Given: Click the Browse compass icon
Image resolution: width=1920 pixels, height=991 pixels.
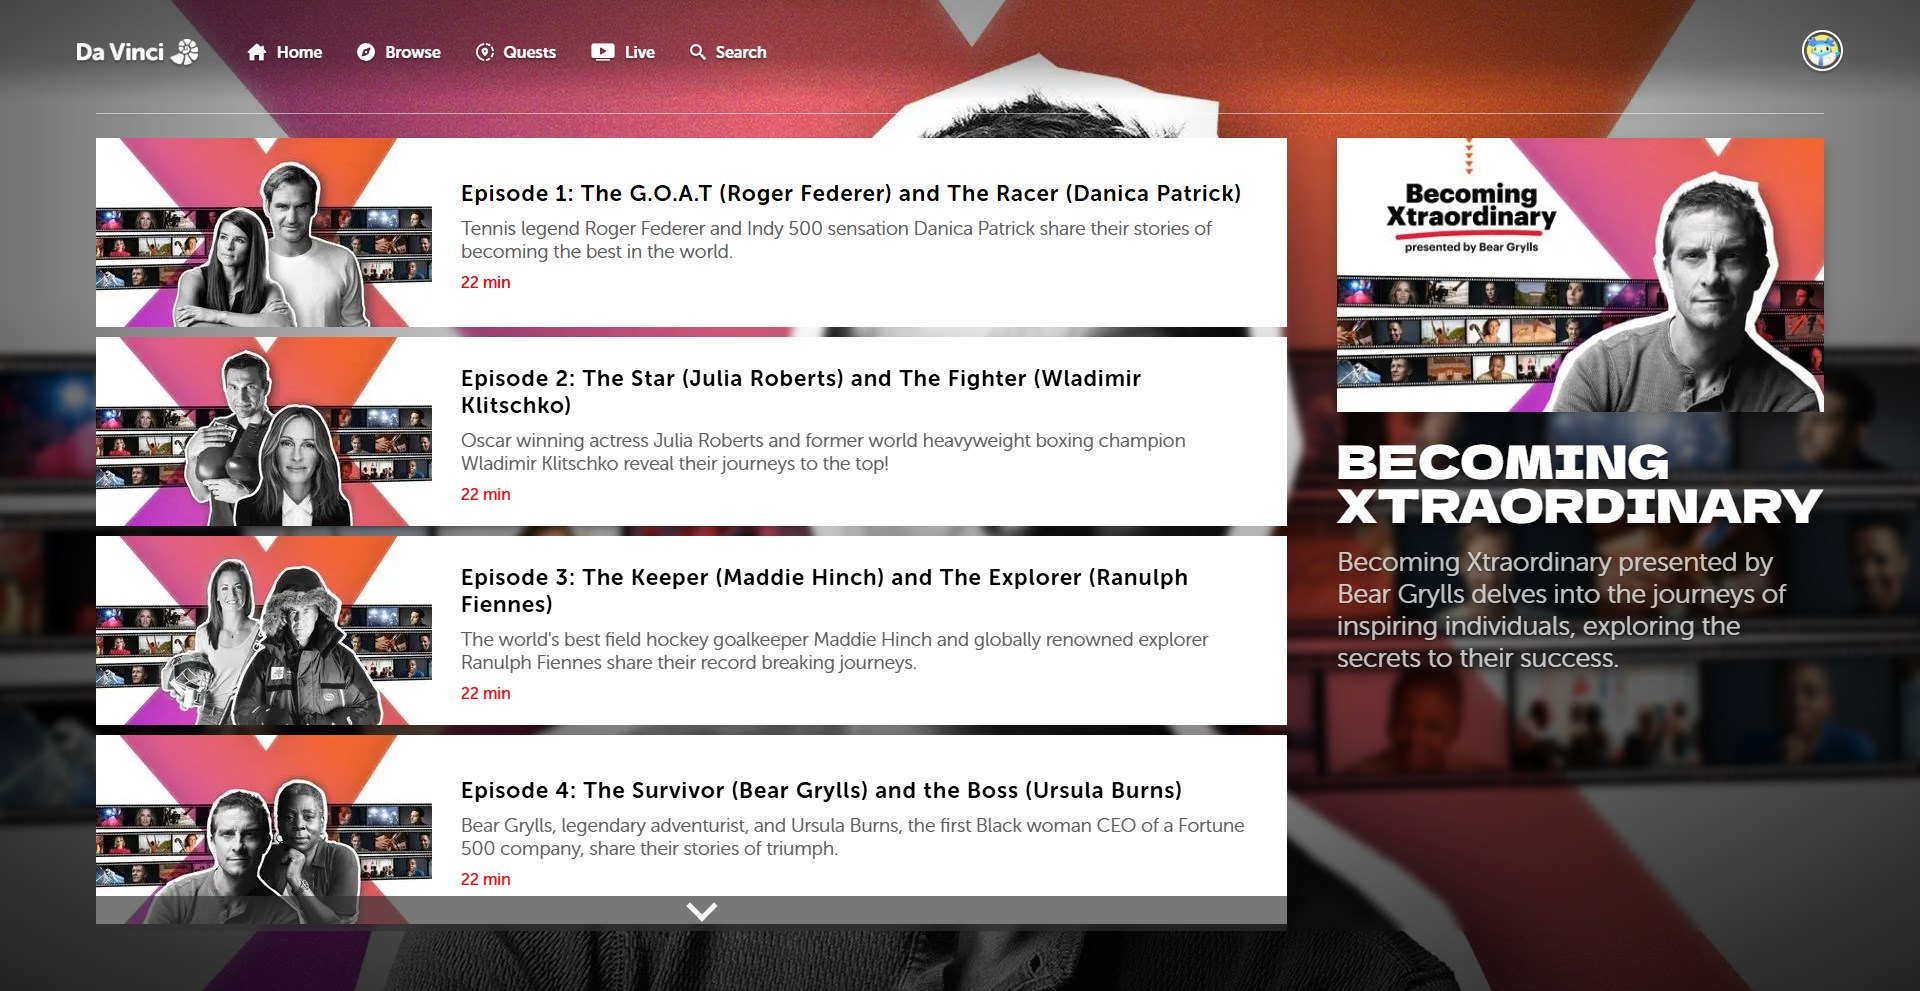Looking at the screenshot, I should coord(366,52).
